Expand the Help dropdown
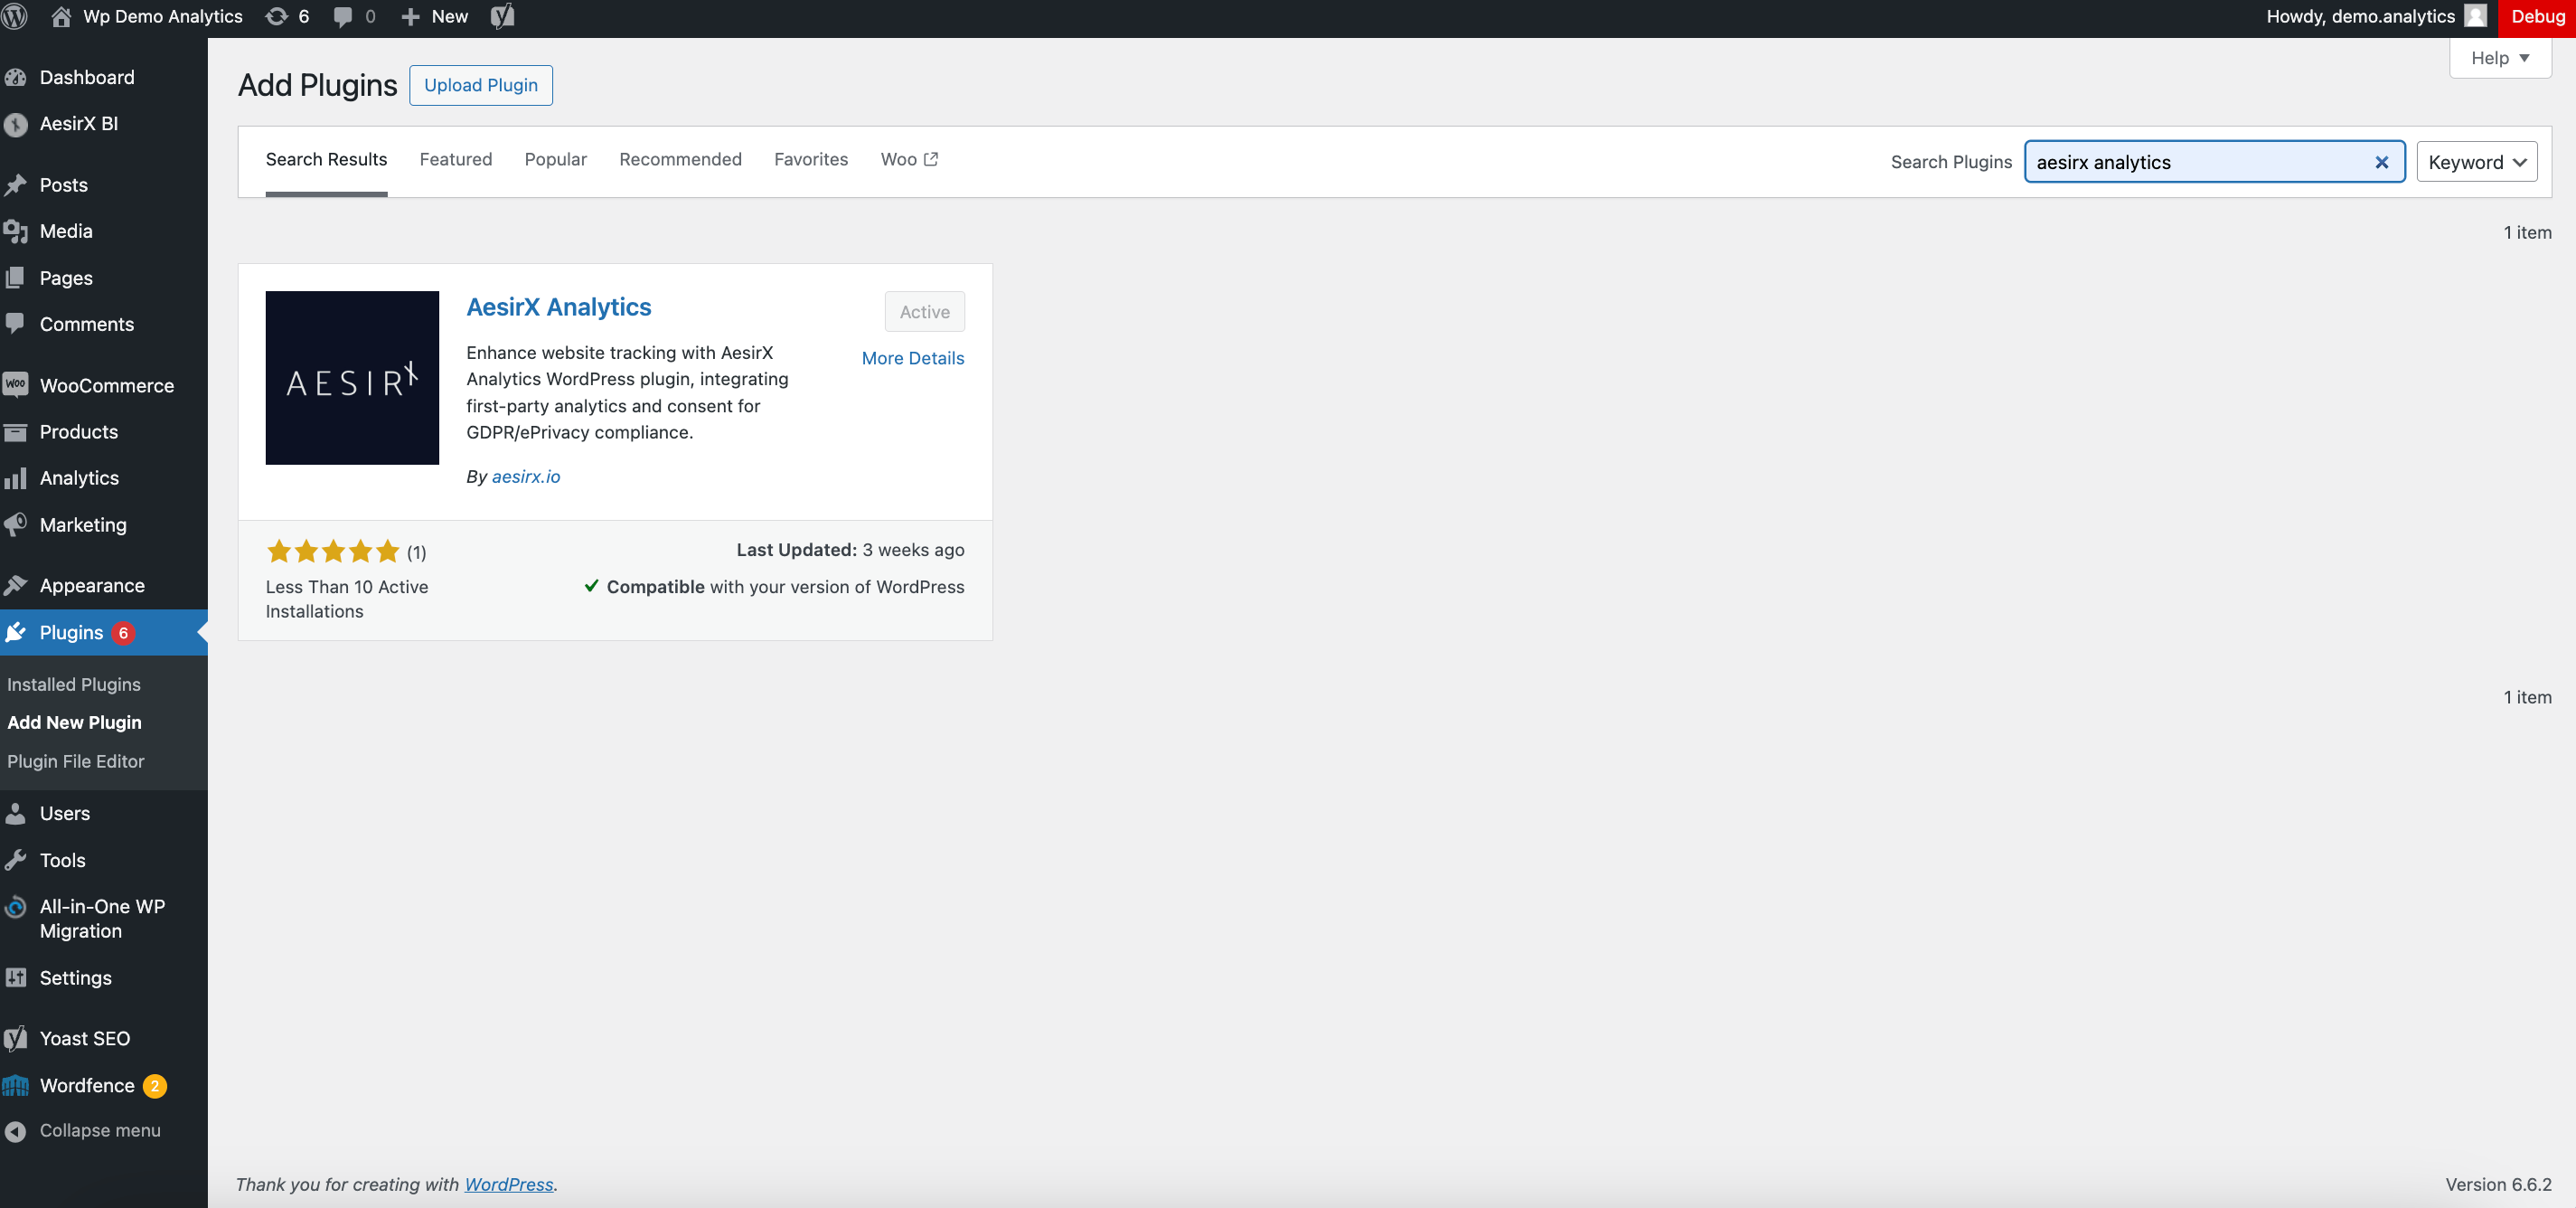Screen dimensions: 2576x1208 click(2498, 58)
